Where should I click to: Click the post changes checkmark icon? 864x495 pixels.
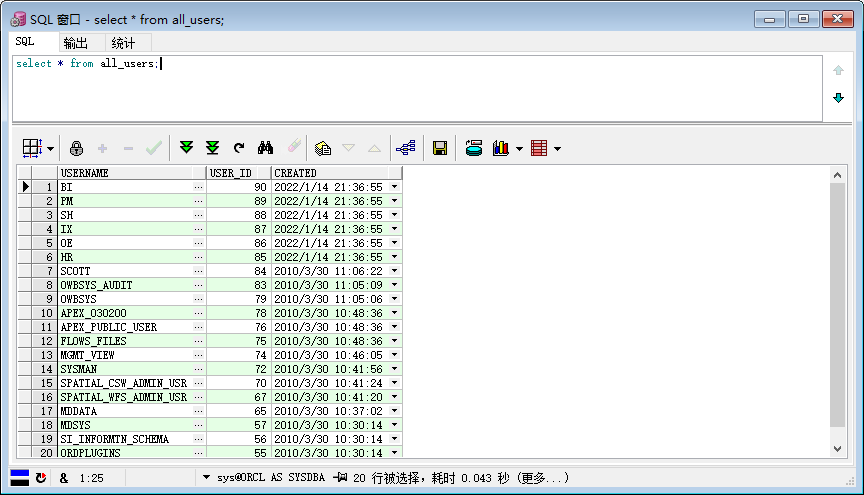click(x=154, y=148)
